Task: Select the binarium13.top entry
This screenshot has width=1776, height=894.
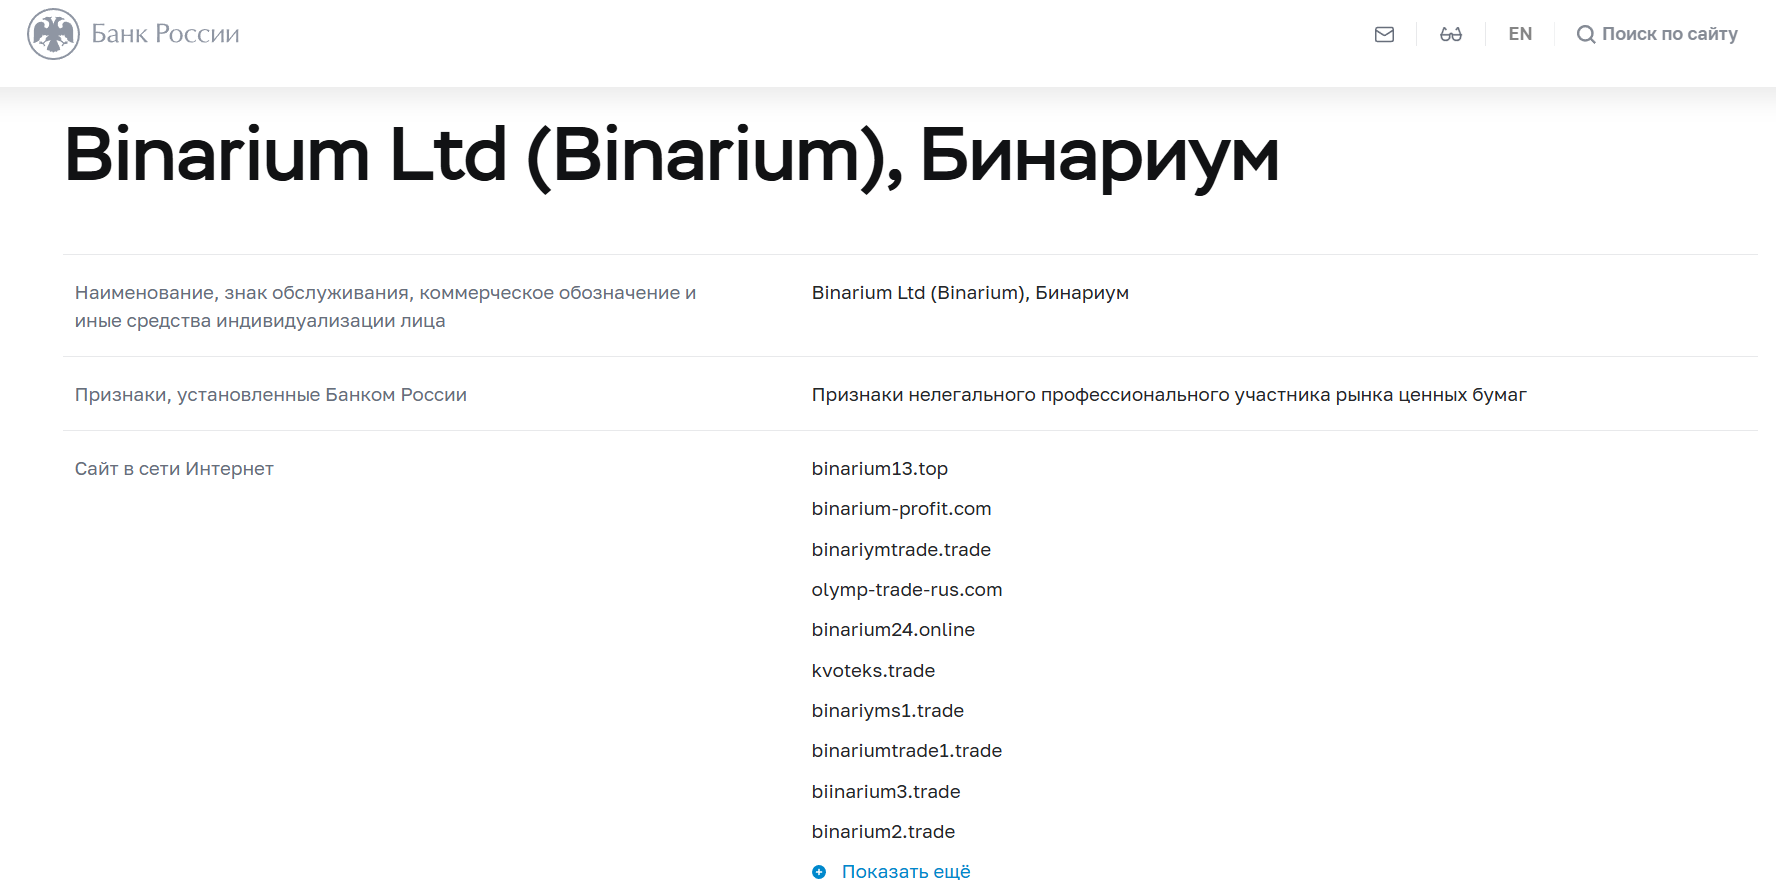Action: (880, 469)
